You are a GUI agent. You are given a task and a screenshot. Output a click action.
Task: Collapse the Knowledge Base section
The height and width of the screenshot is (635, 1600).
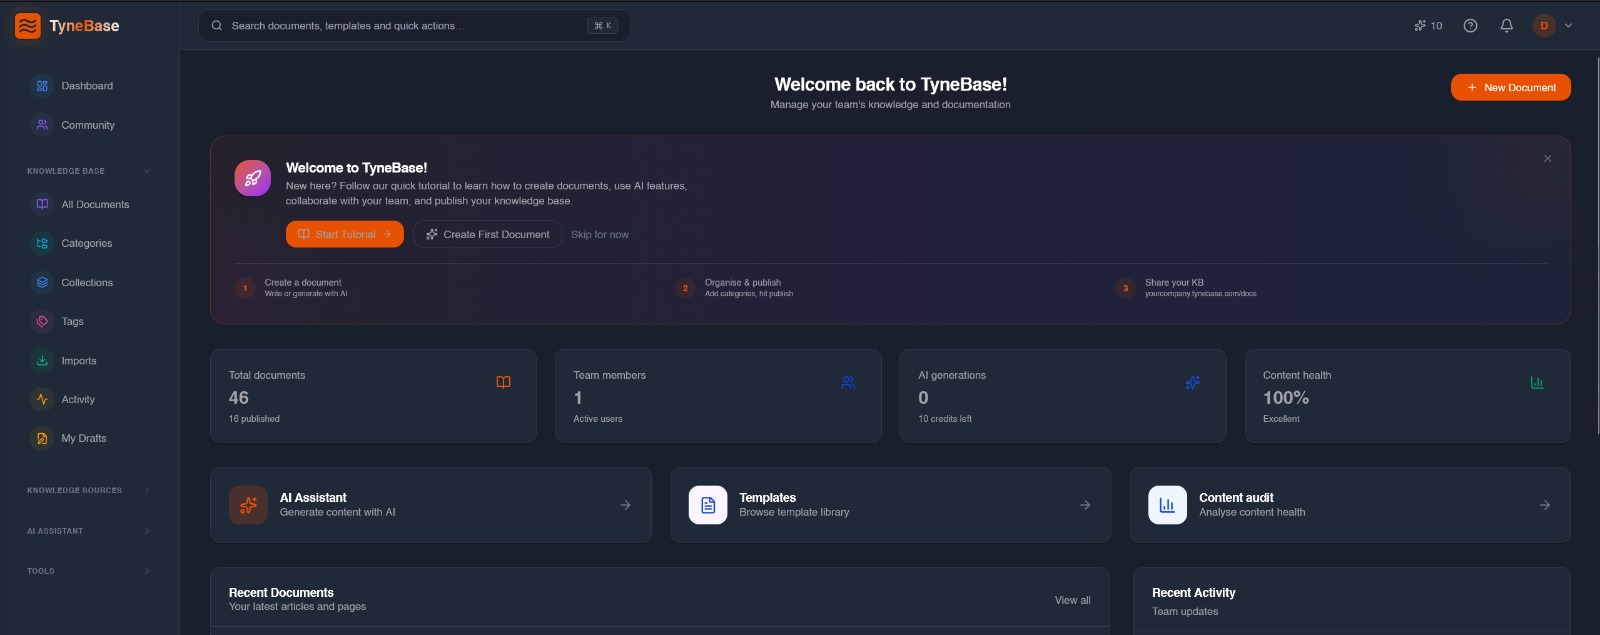[x=147, y=171]
